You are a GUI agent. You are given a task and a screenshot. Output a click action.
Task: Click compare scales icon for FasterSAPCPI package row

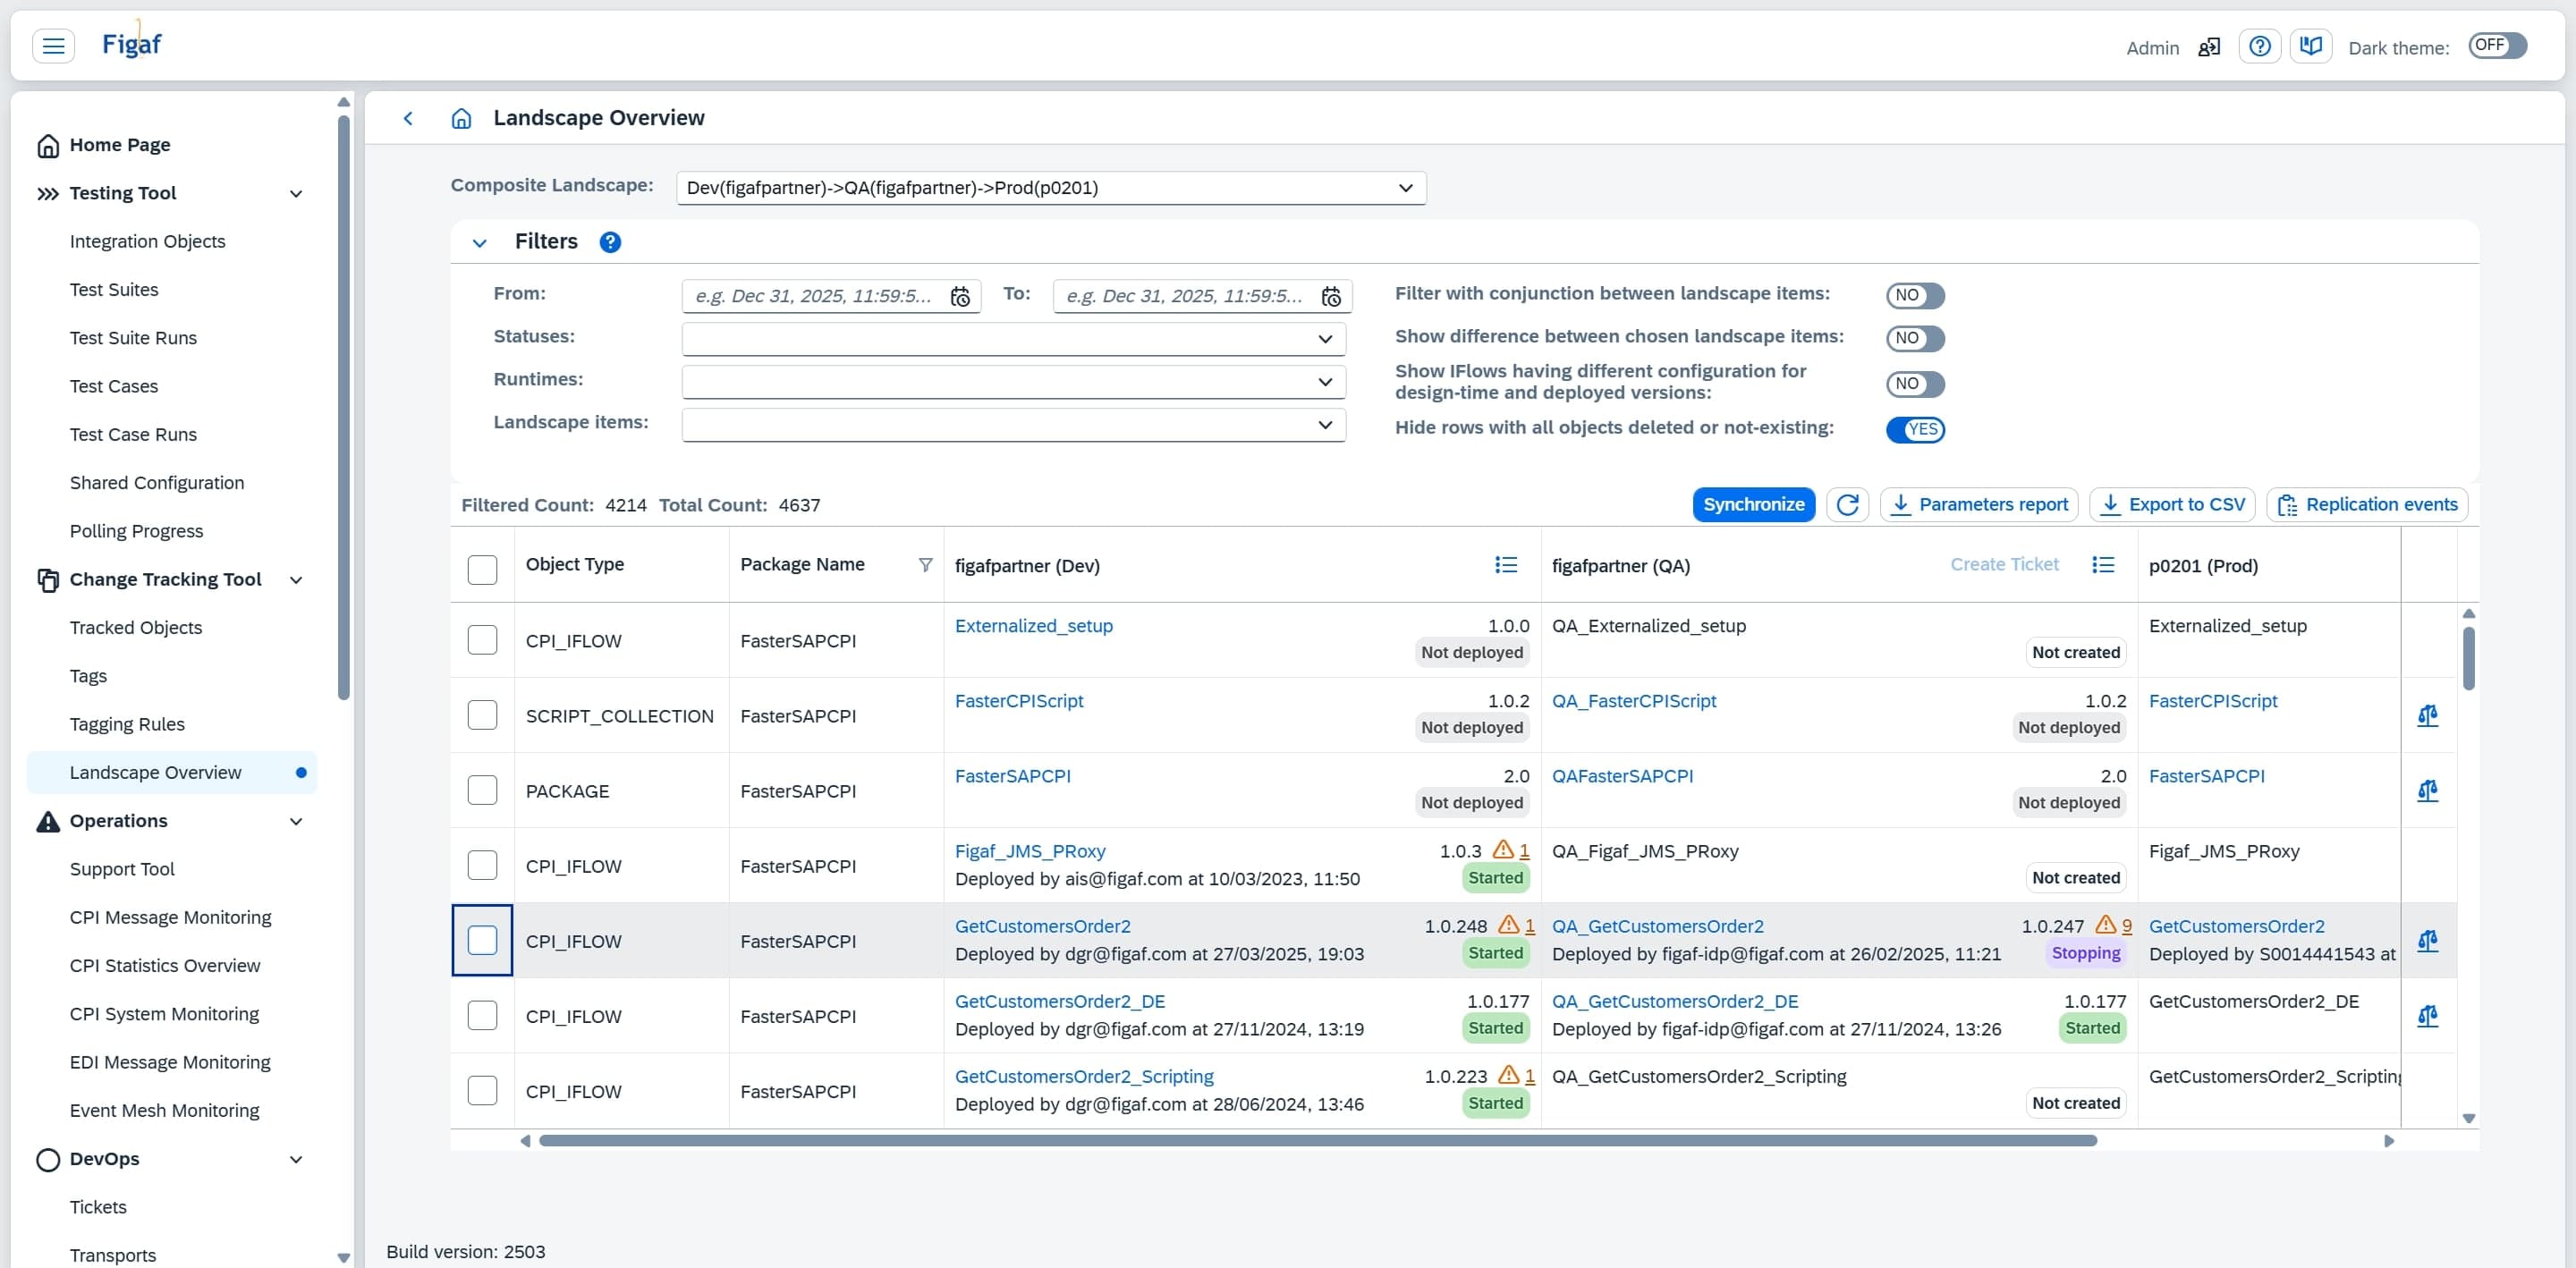tap(2427, 790)
